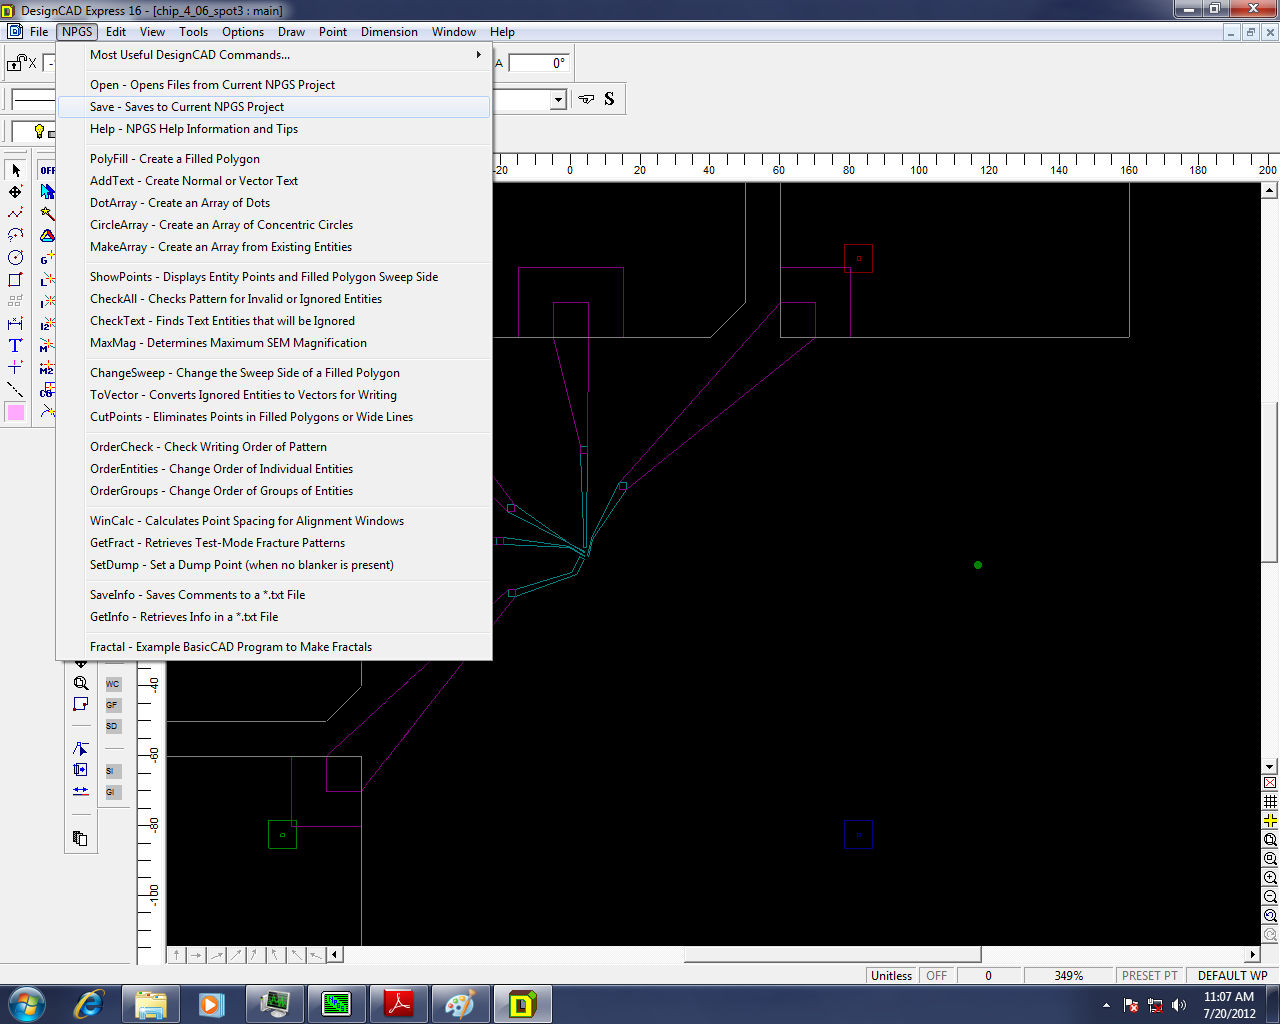The image size is (1280, 1024).
Task: Select the circle drawing tool
Action: point(15,257)
